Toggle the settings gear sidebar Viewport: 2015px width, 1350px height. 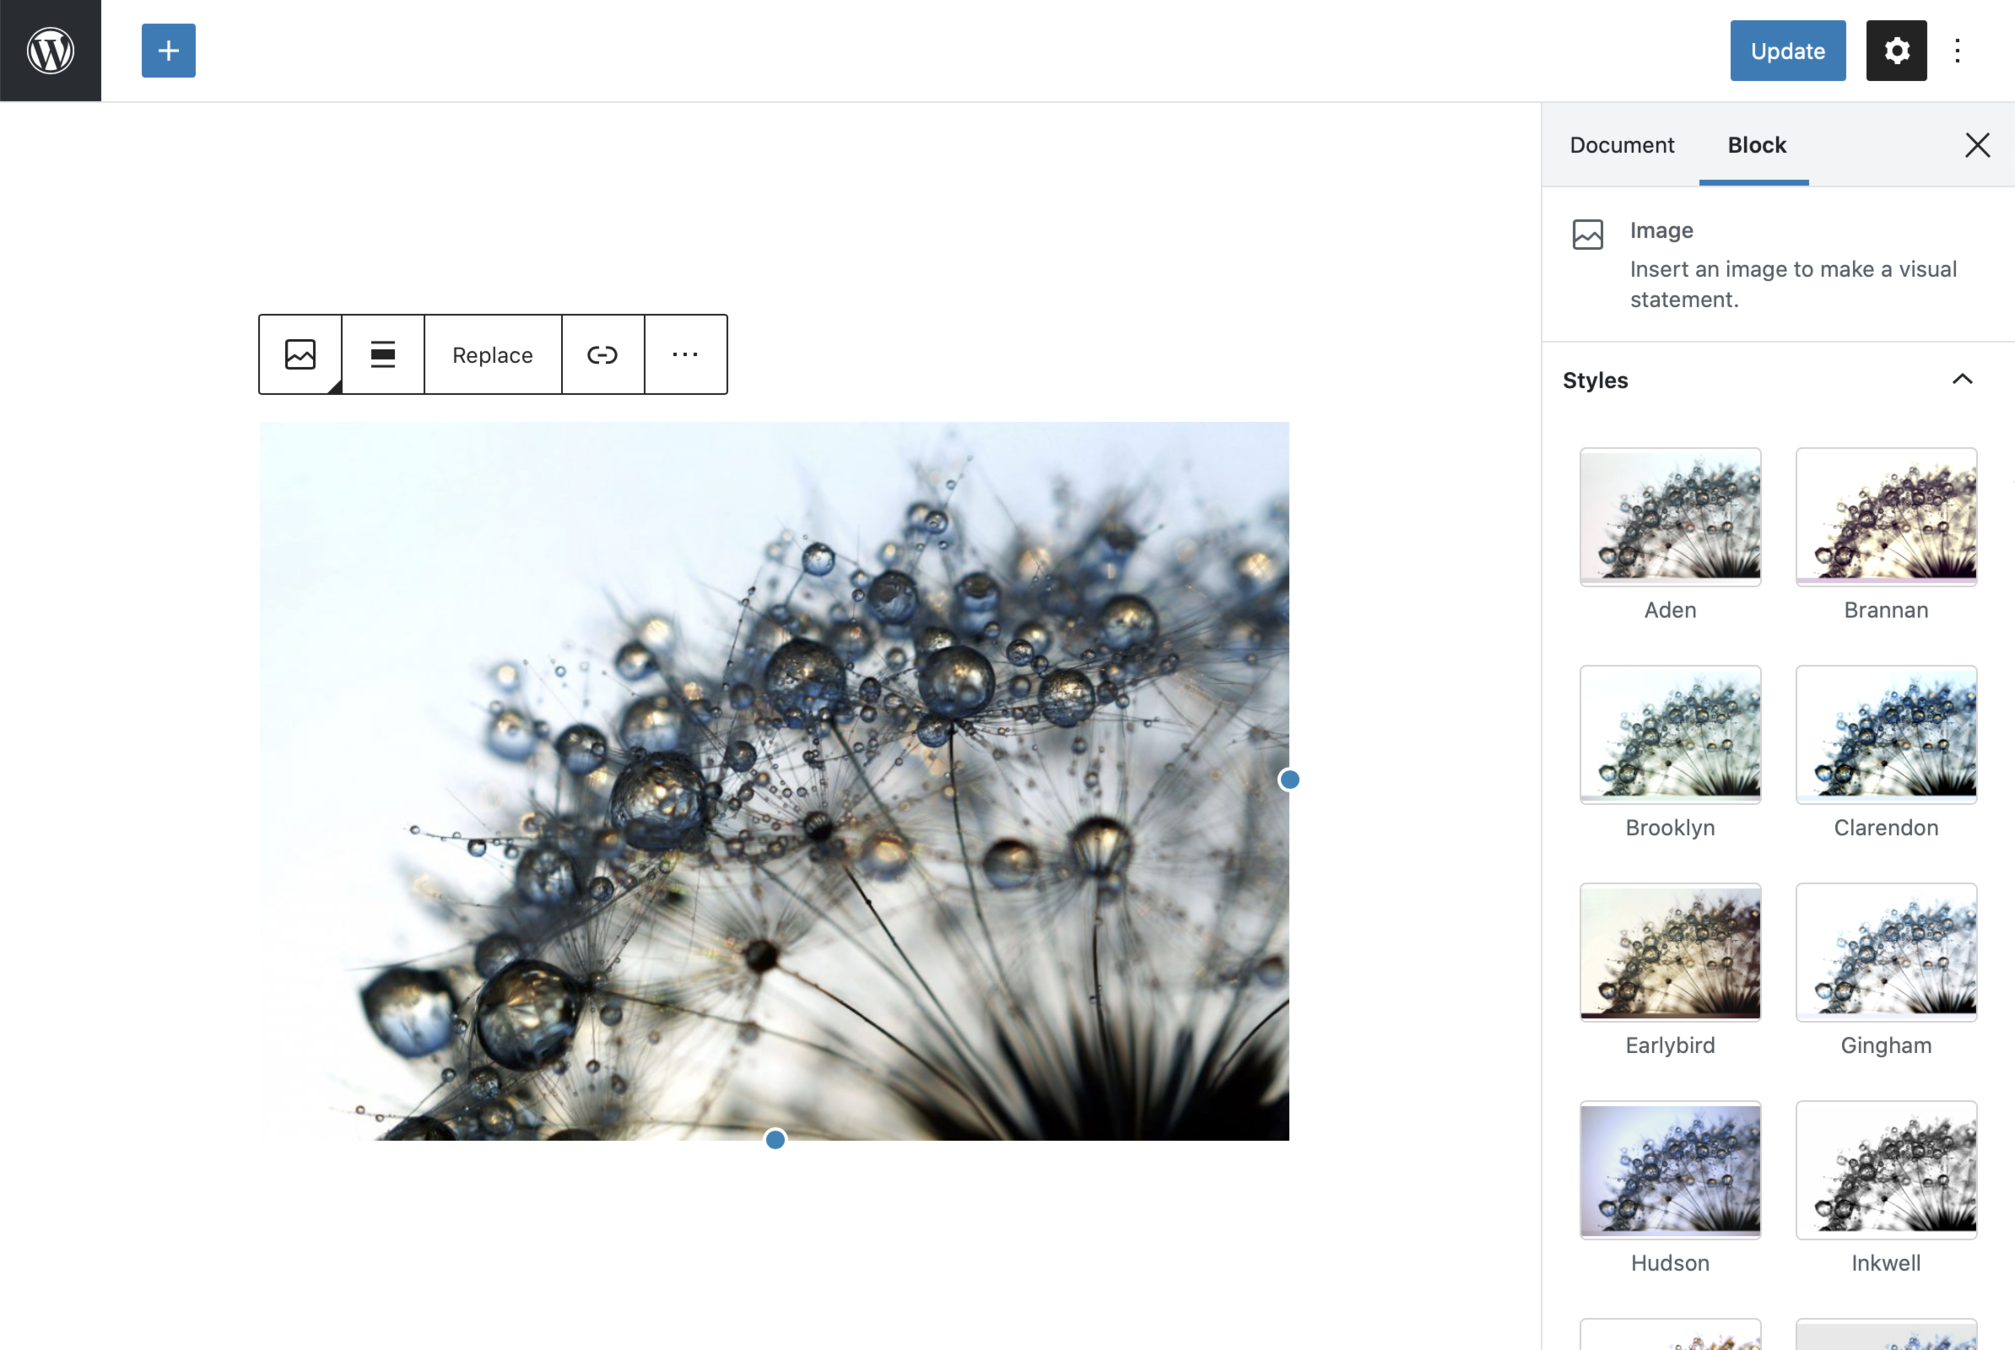1895,50
